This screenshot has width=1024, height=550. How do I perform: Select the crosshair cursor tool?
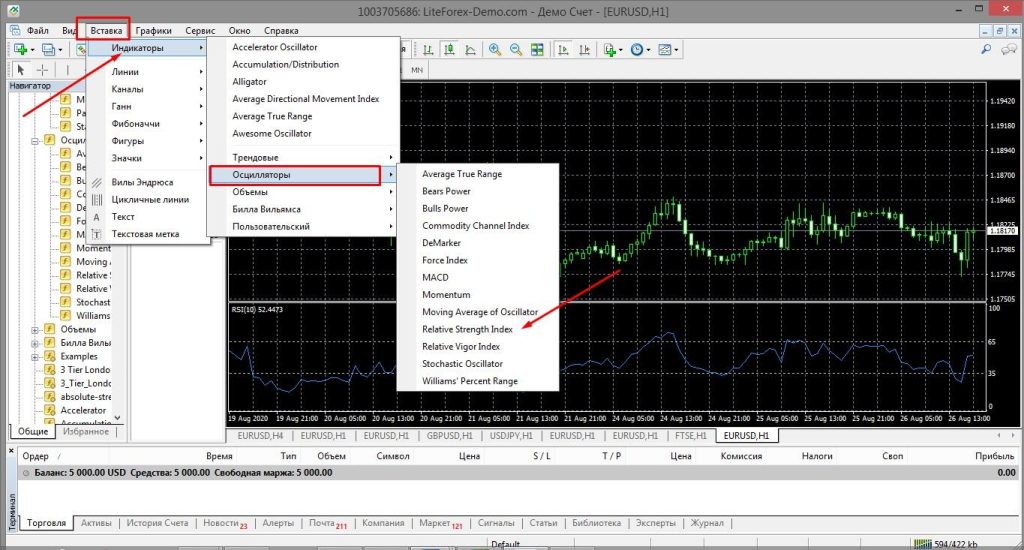(41, 70)
